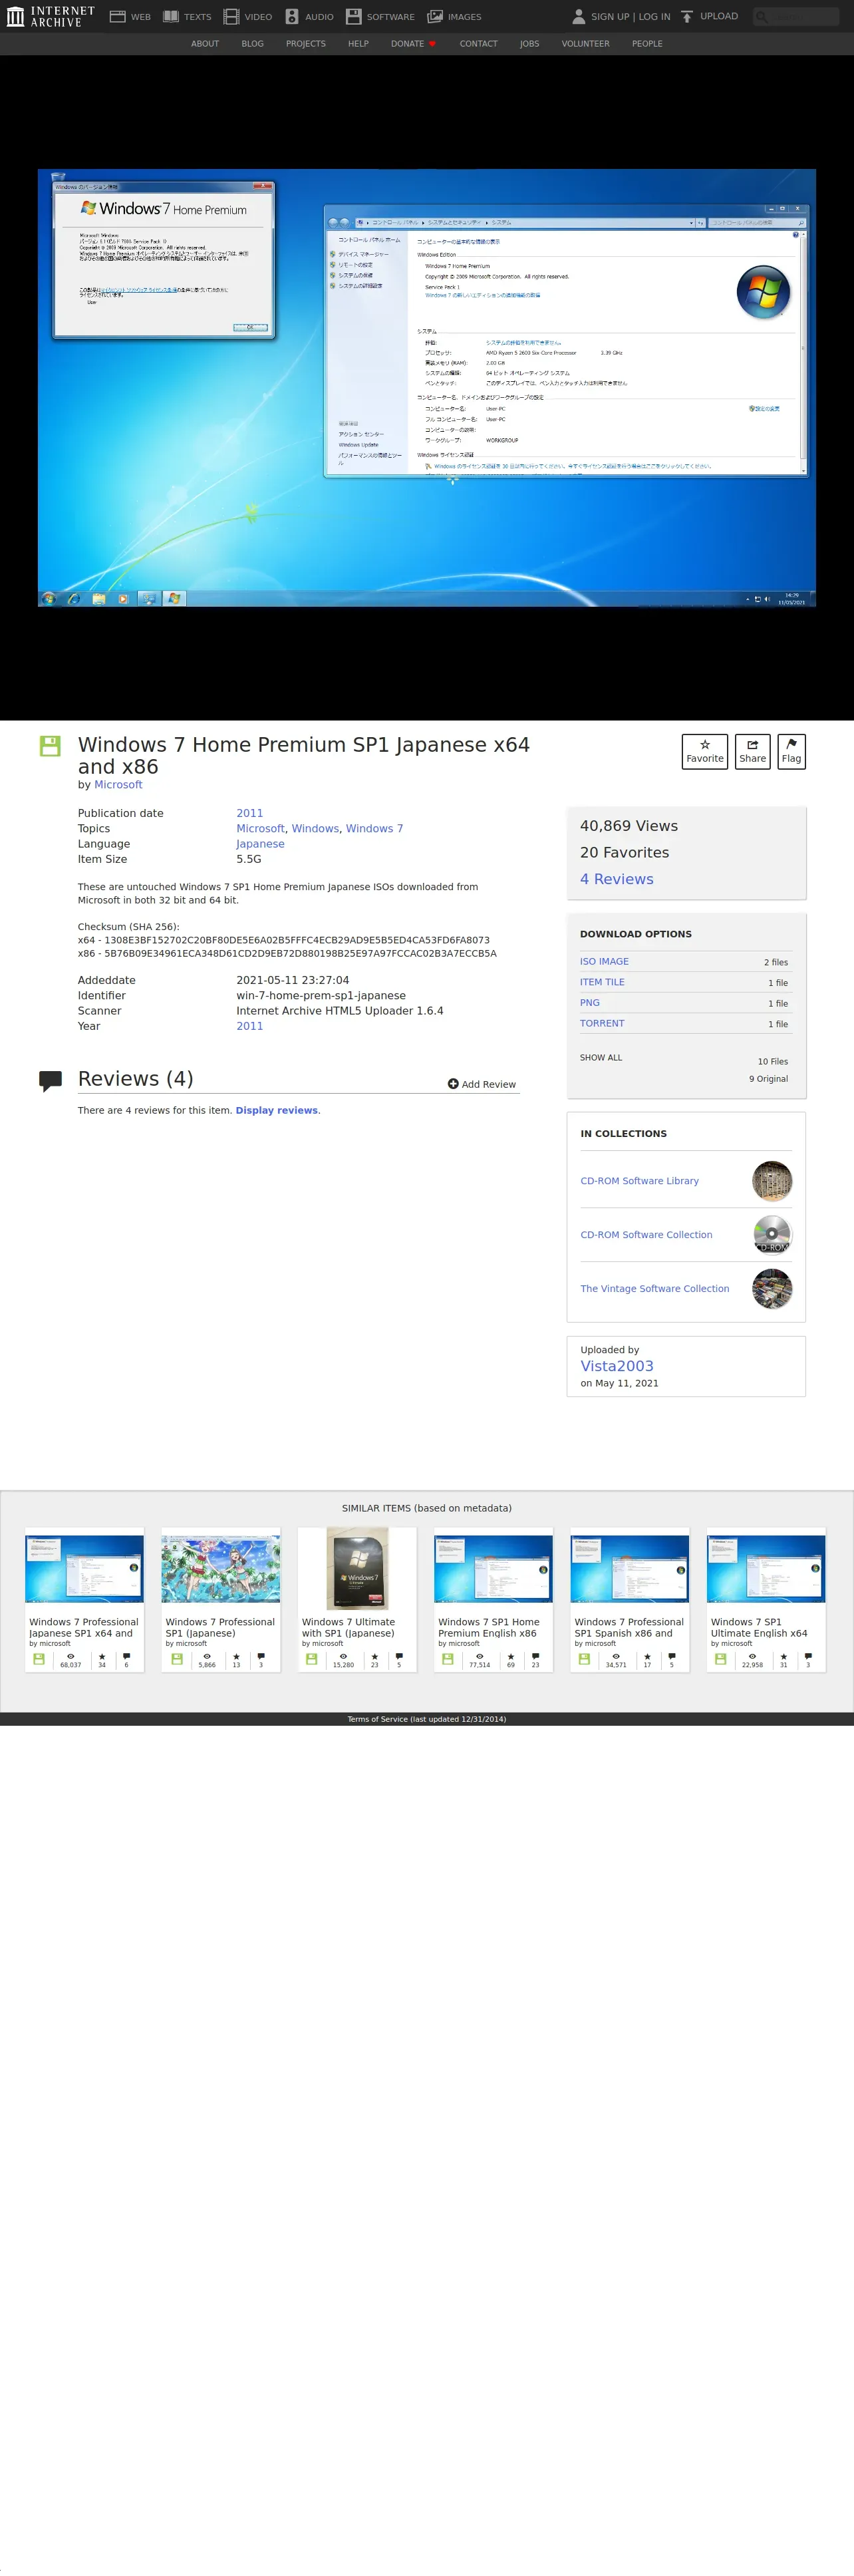Image resolution: width=854 pixels, height=2576 pixels.
Task: Open the 9 Original files link
Action: [x=768, y=1079]
